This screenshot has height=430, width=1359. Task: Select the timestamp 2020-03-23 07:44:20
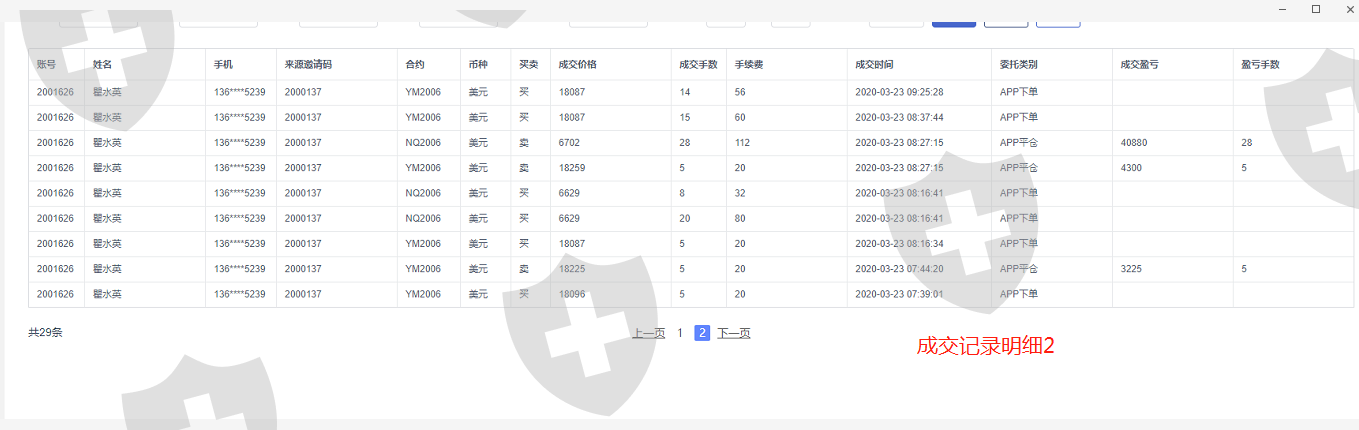pos(900,269)
